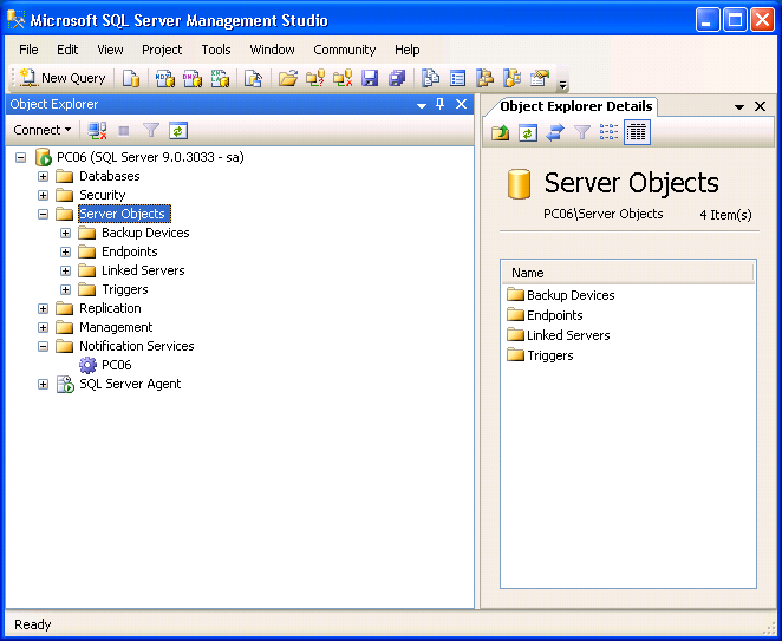Switch Object Explorer Details to details view
Screen dimensions: 782x641
pos(637,132)
